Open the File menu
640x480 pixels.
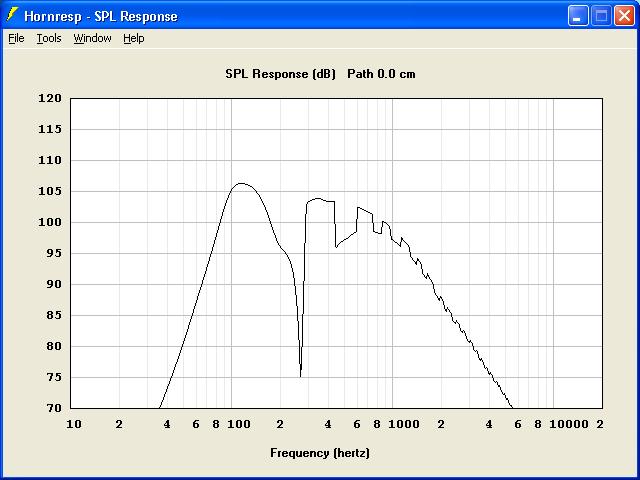(x=16, y=38)
